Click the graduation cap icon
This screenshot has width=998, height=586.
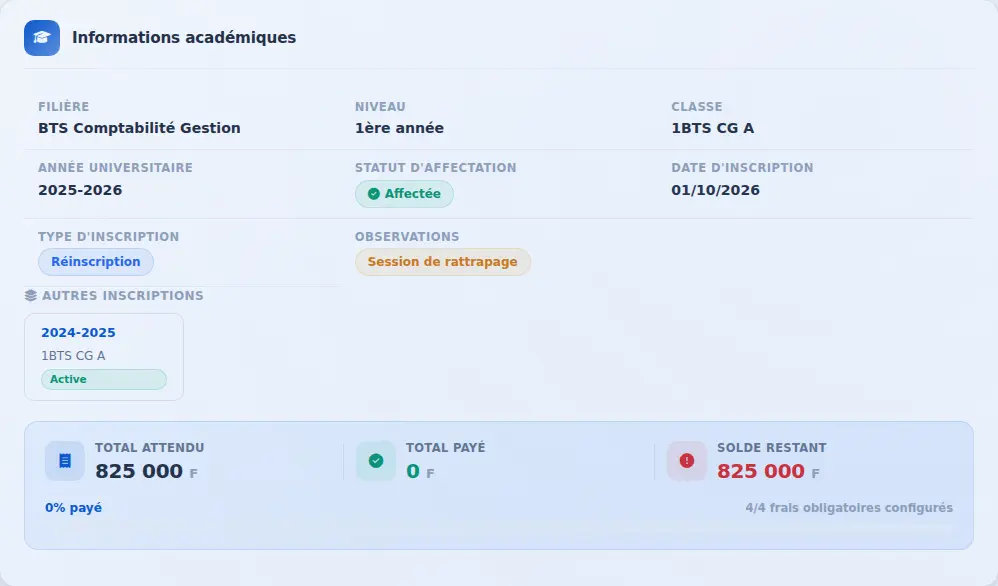tap(42, 38)
